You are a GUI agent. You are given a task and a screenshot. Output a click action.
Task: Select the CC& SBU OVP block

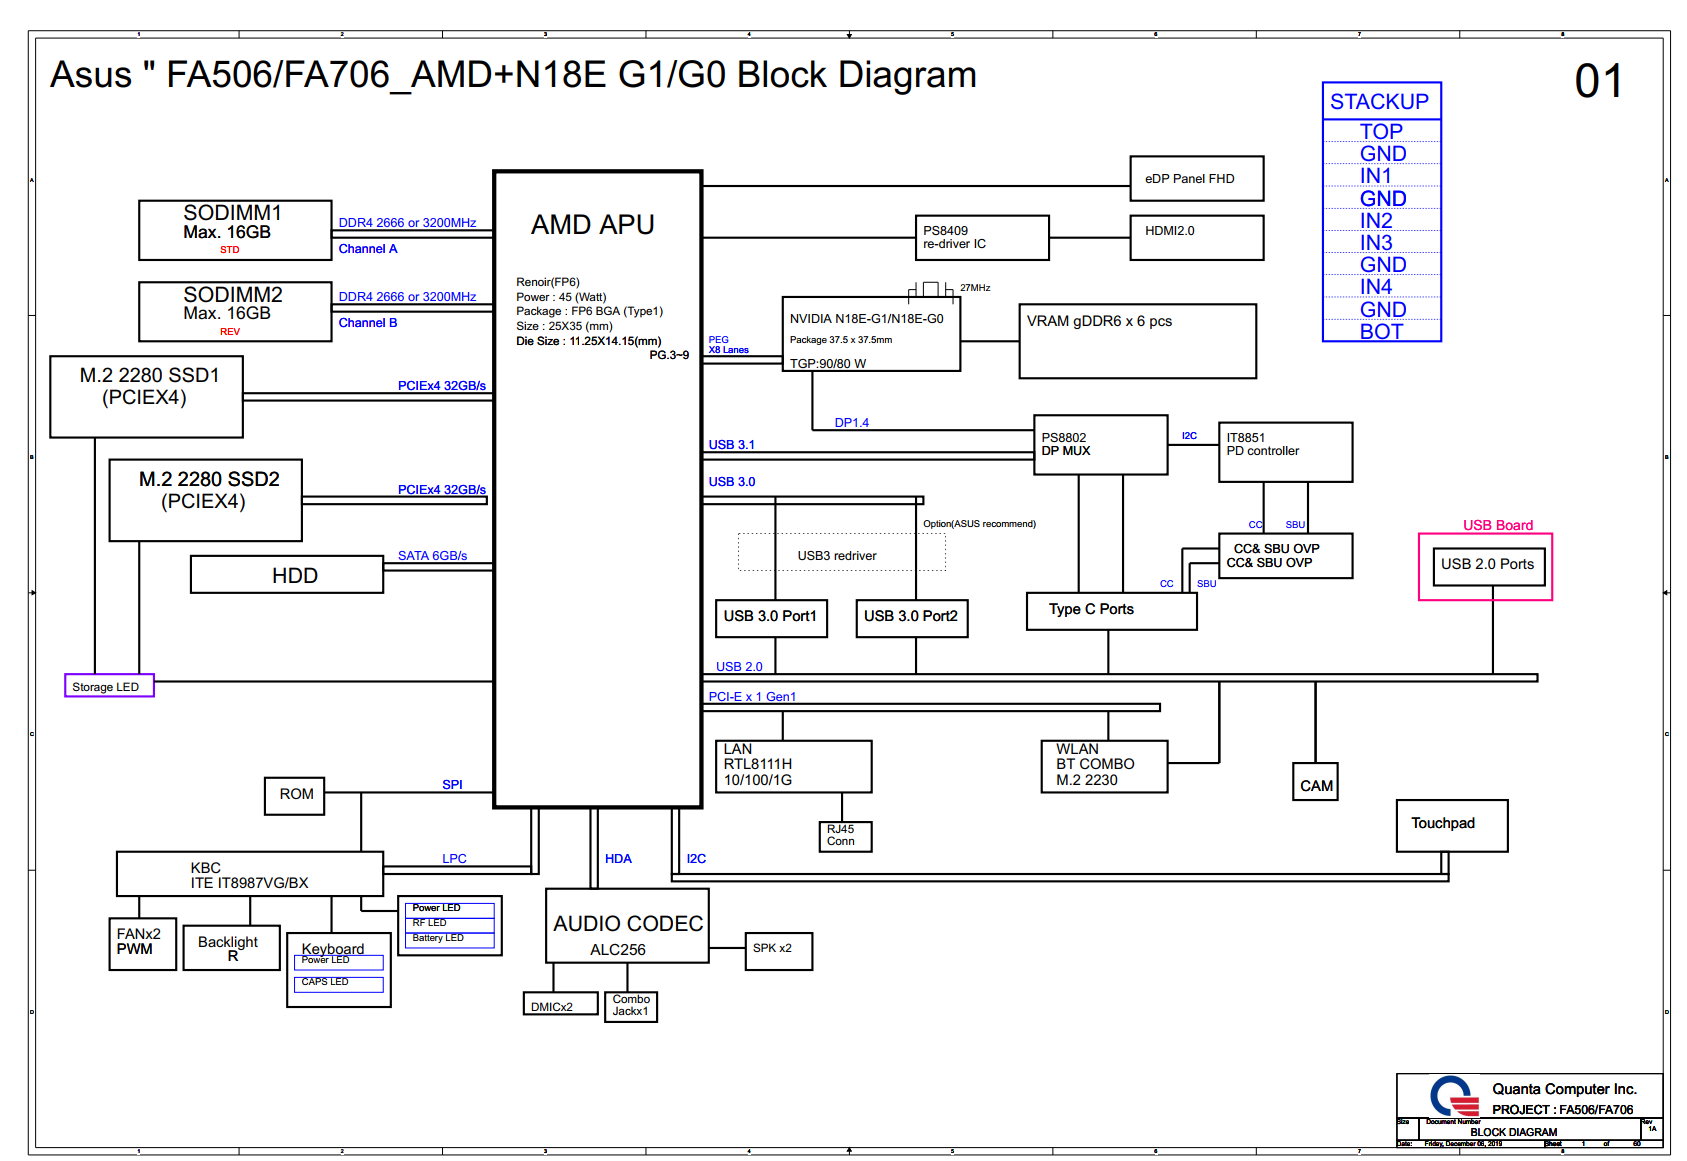coord(1285,556)
